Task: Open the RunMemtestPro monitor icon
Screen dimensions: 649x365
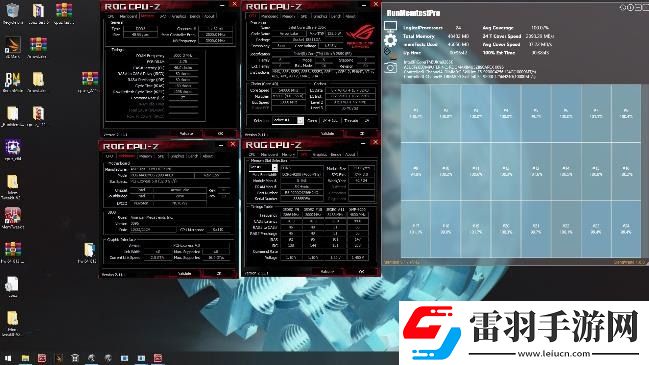Action: [x=390, y=27]
